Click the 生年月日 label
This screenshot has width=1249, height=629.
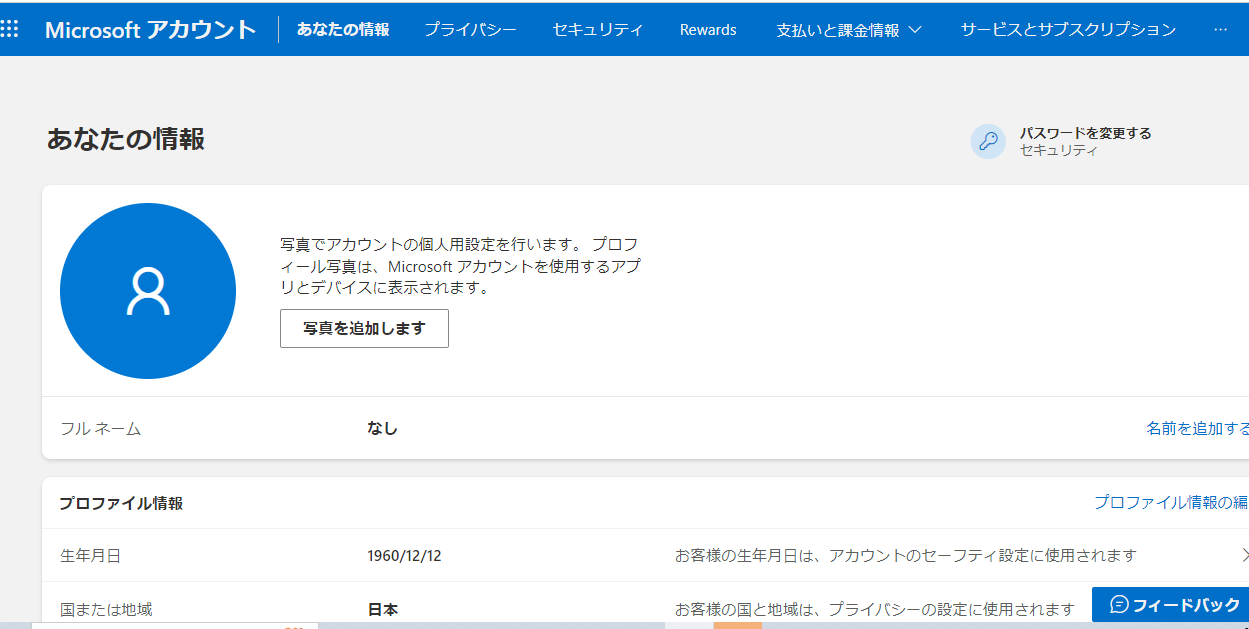coord(90,555)
